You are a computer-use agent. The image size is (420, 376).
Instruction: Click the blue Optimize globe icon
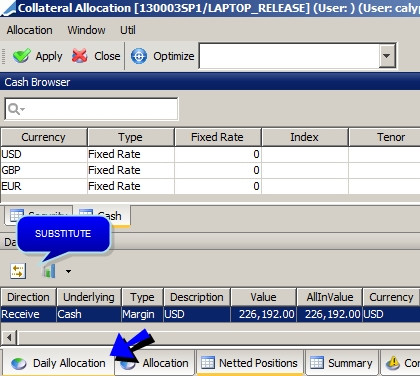click(139, 56)
